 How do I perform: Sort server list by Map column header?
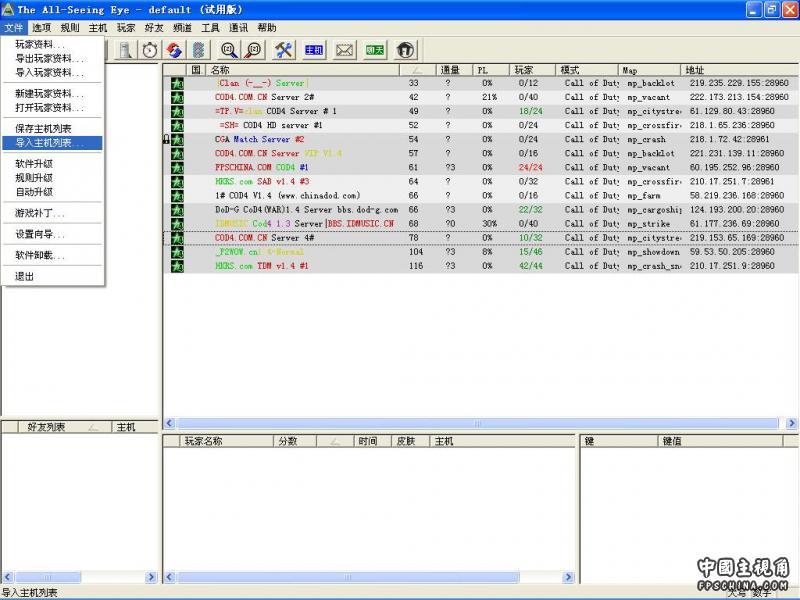click(x=649, y=70)
